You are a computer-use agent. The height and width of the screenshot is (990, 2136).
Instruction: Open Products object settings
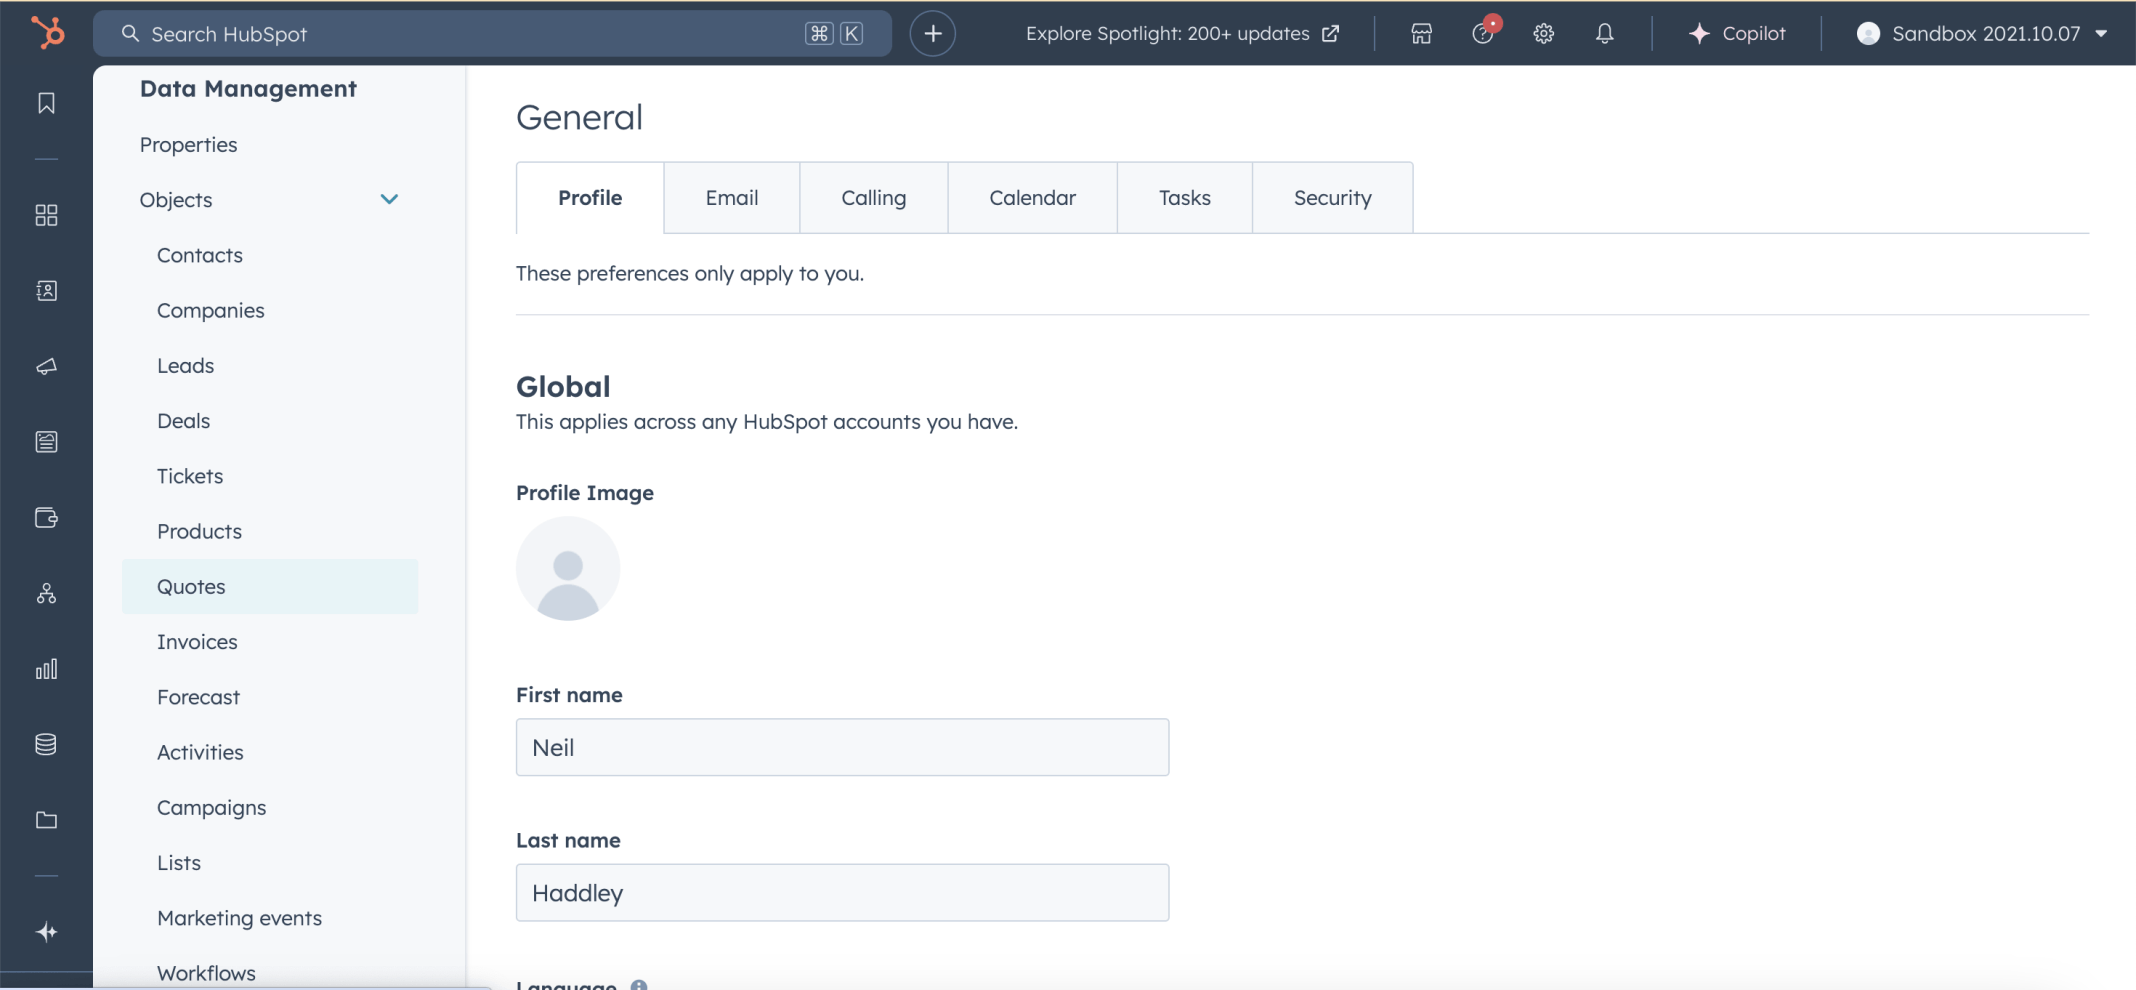(199, 531)
